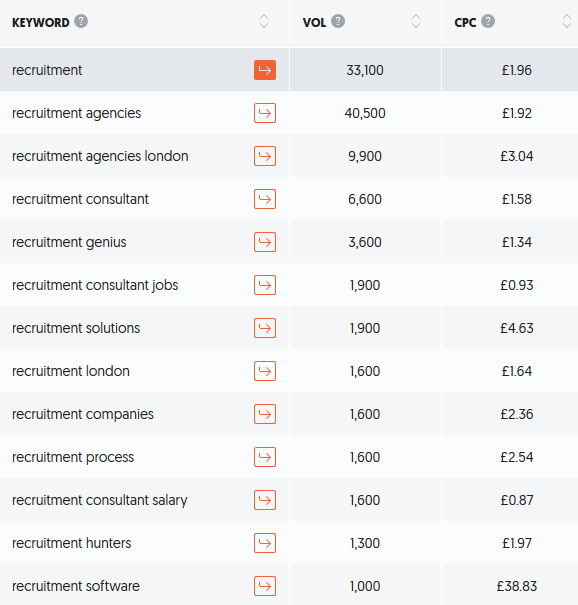This screenshot has width=578, height=605.
Task: Click the £38.83 CPC cell
Action: (517, 586)
